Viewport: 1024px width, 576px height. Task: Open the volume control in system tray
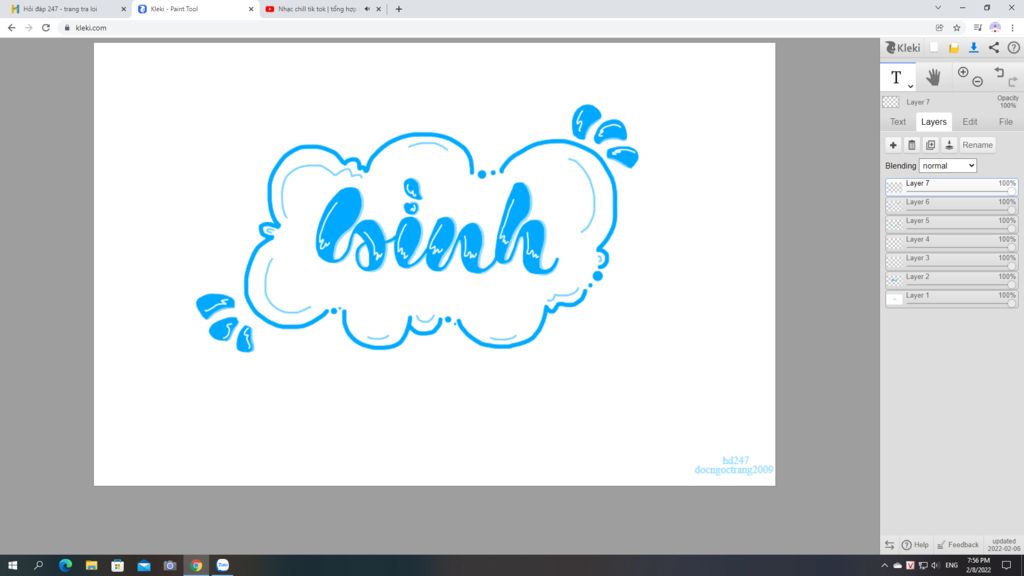click(935, 566)
